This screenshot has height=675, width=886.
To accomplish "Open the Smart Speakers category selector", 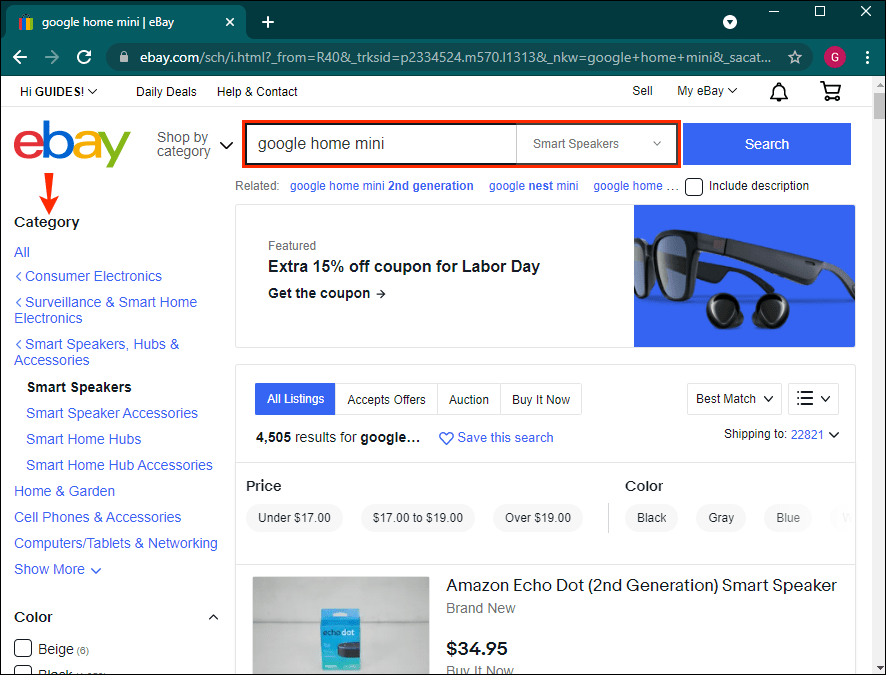I will pos(597,144).
